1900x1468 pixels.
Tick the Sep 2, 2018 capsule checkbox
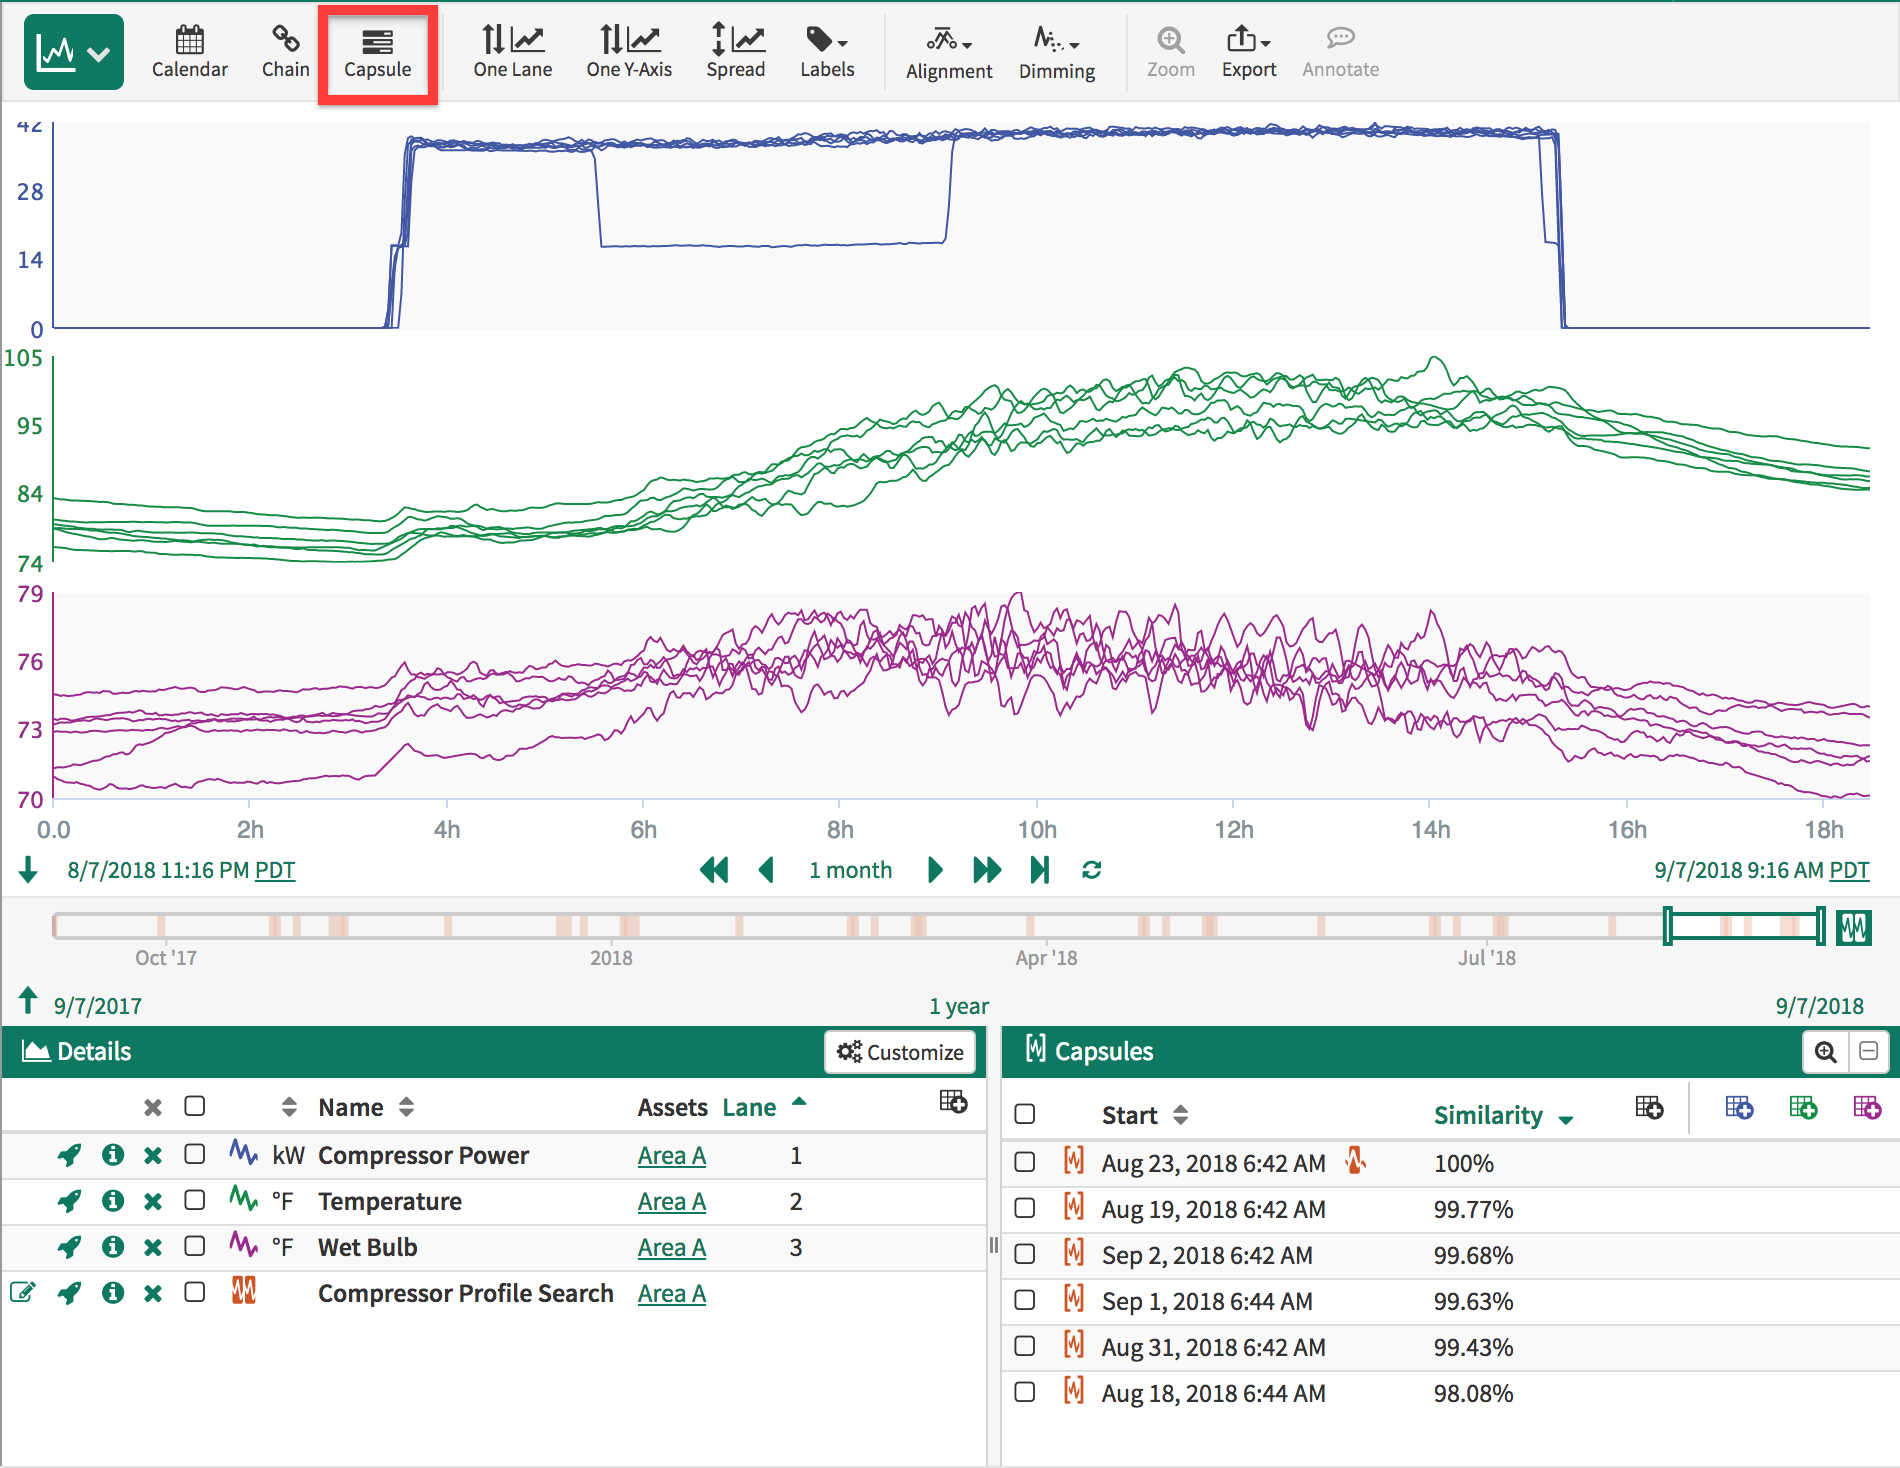tap(1024, 1254)
